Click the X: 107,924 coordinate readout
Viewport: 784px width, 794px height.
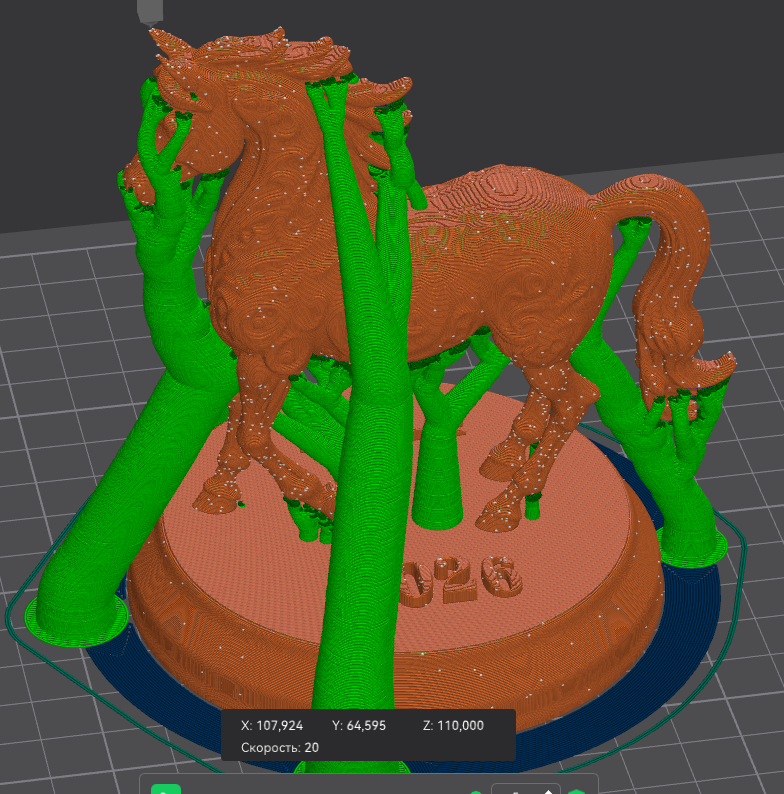tap(272, 726)
